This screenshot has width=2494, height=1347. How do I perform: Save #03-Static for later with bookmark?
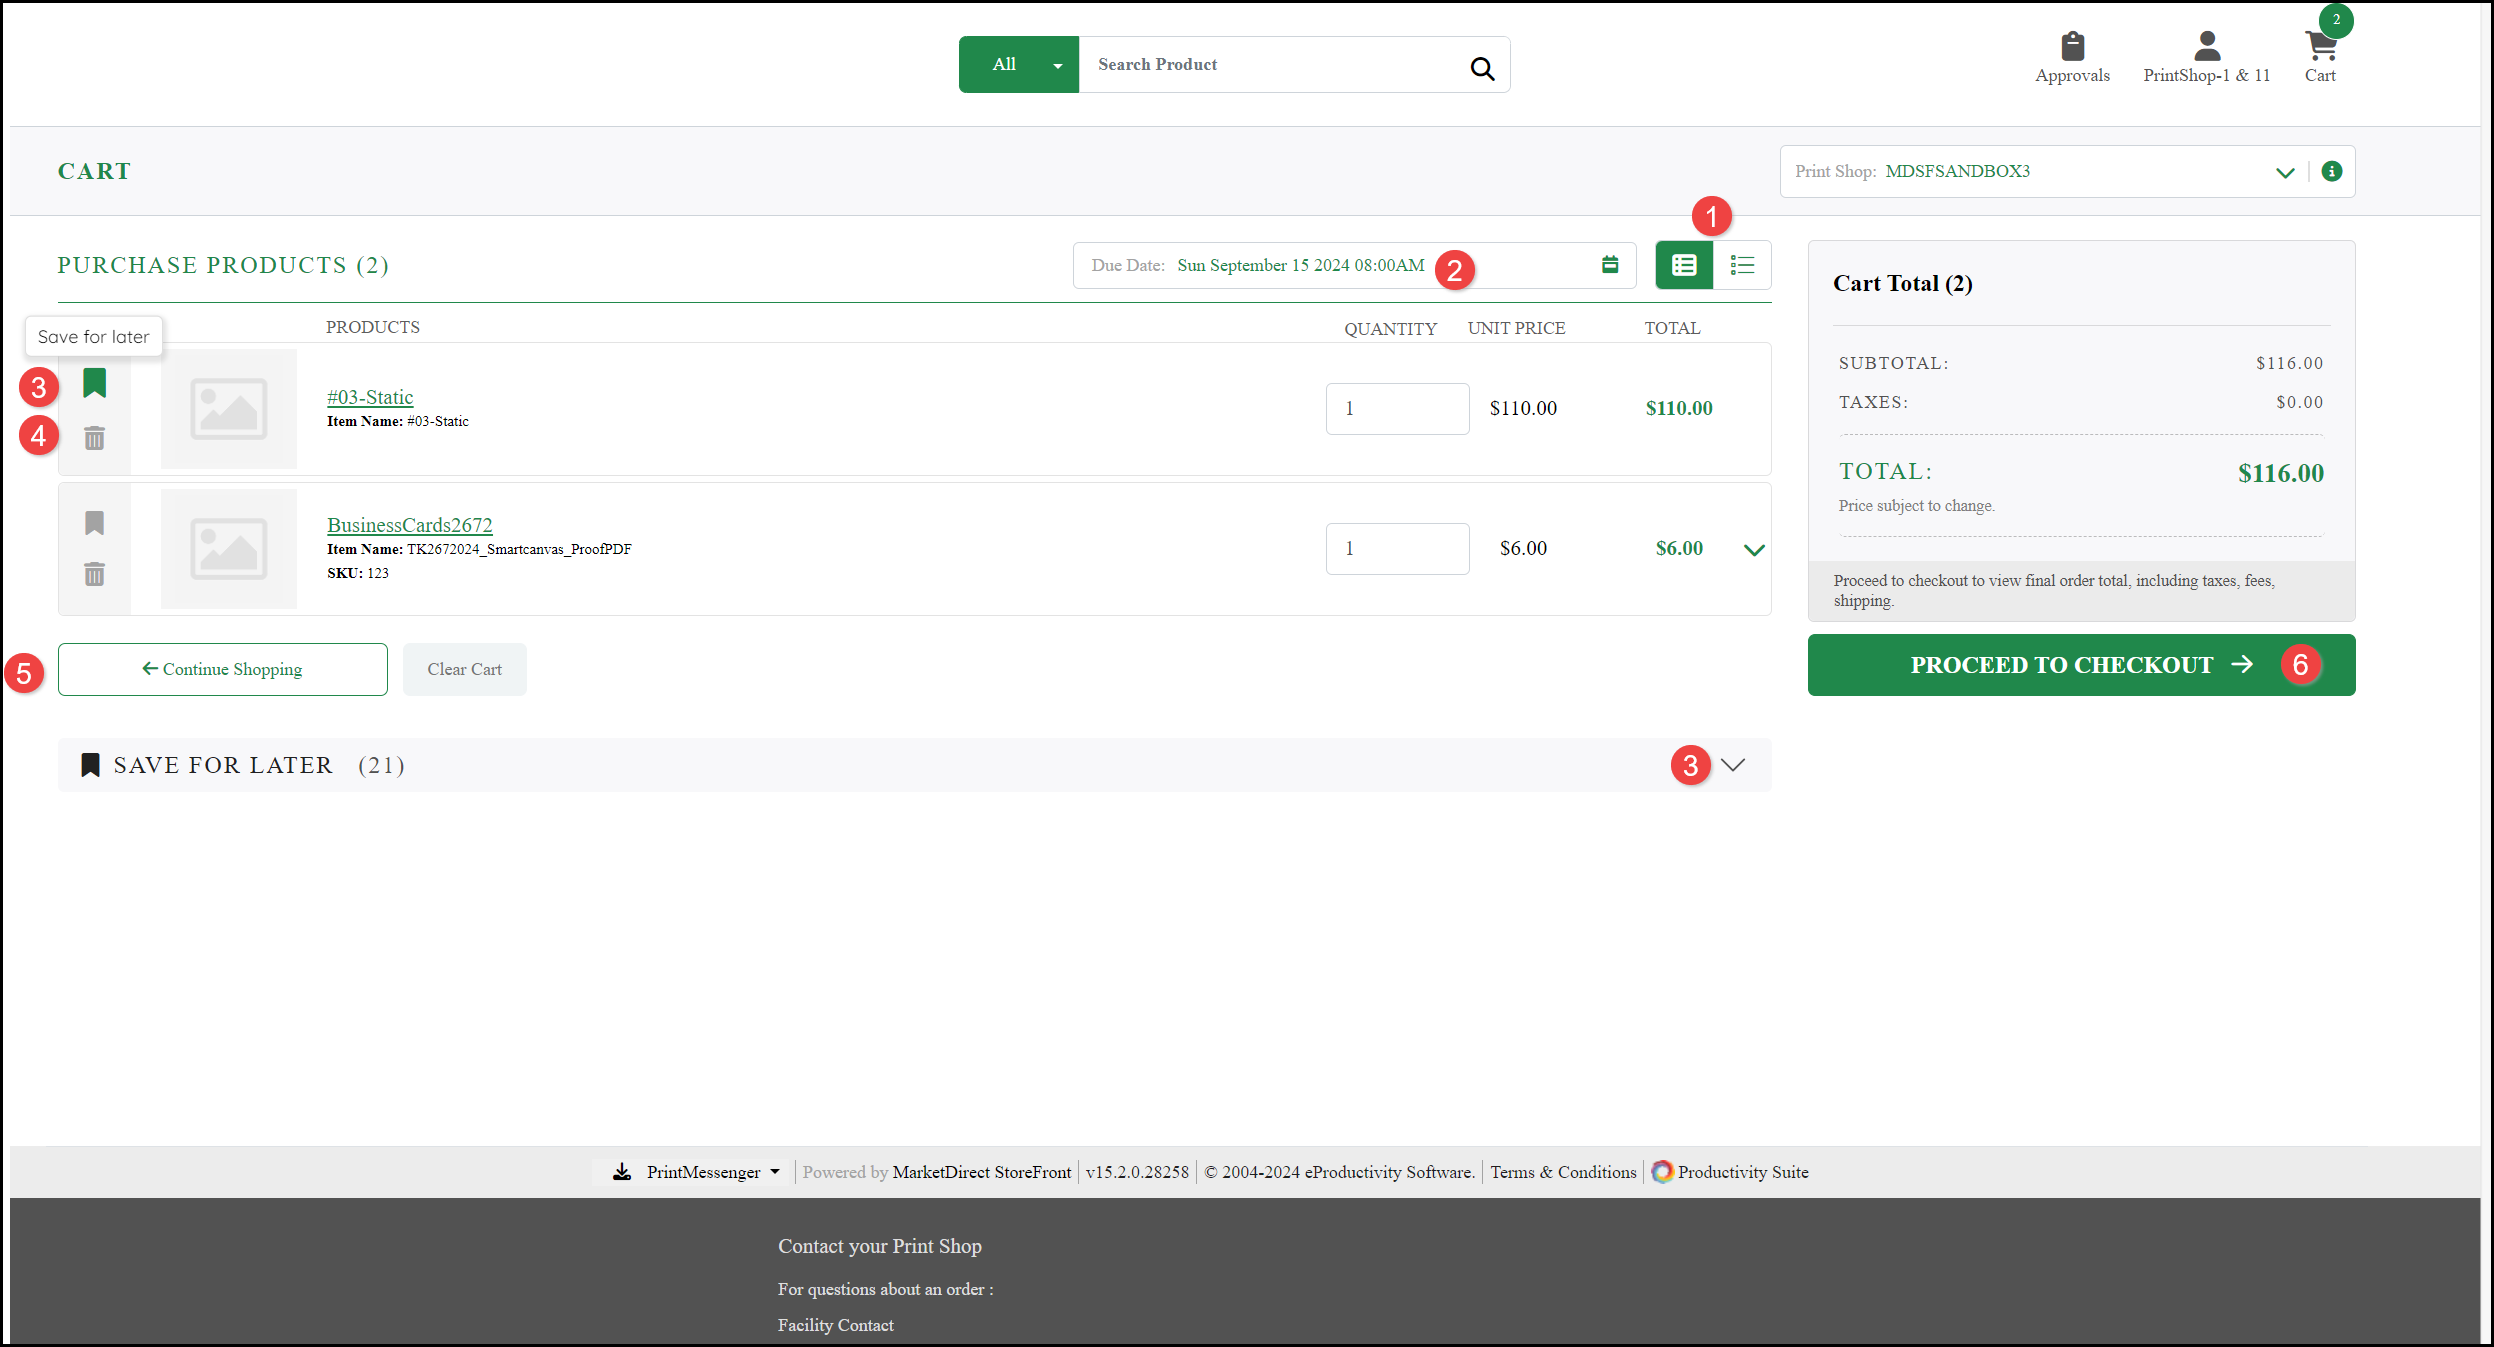[x=94, y=383]
